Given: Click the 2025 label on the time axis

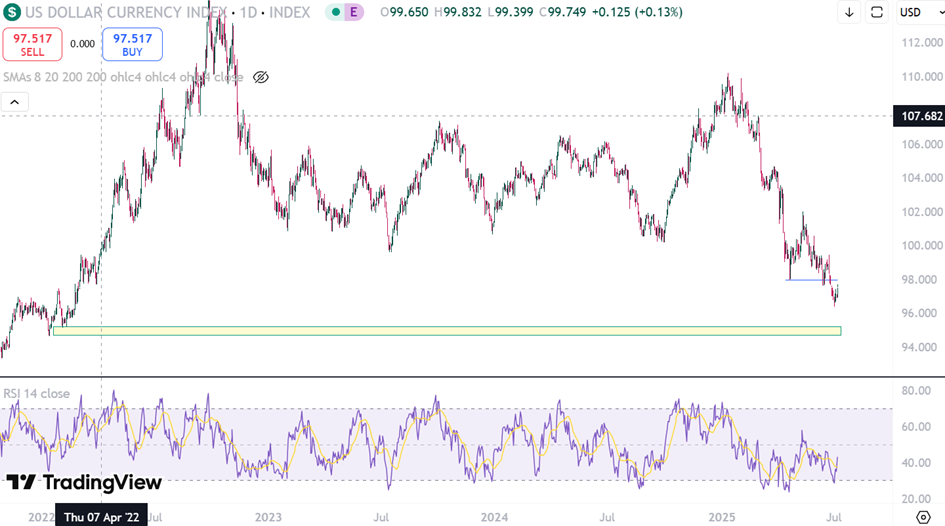Looking at the screenshot, I should 721,517.
